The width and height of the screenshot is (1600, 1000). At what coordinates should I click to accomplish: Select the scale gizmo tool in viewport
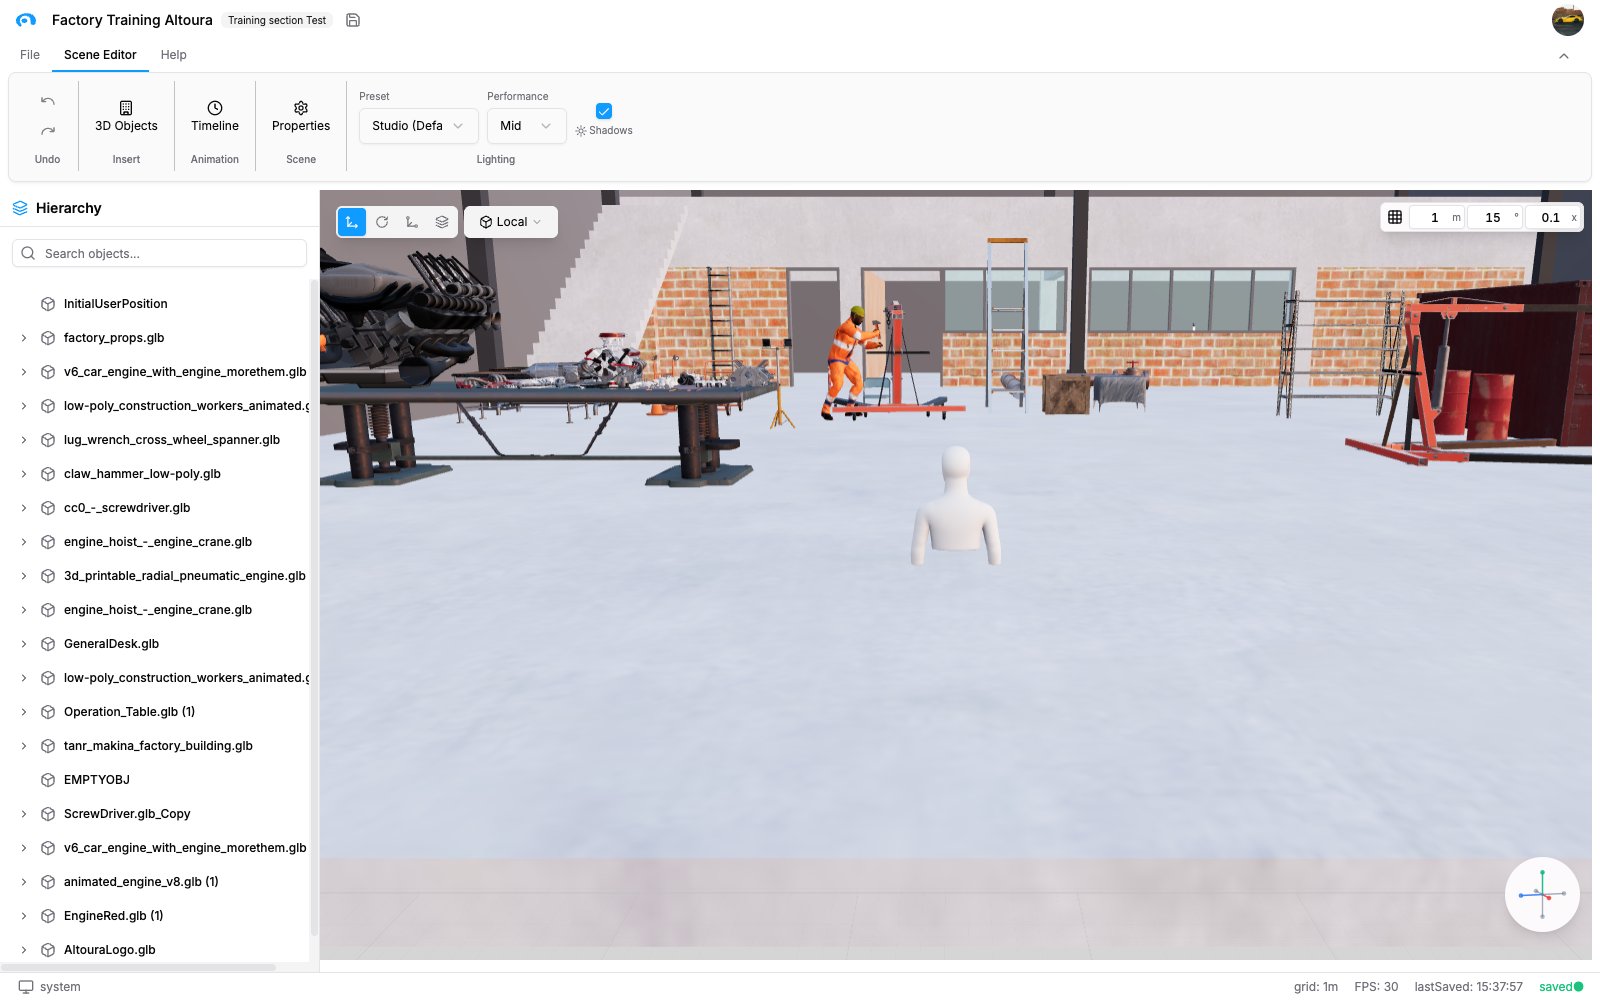[412, 222]
